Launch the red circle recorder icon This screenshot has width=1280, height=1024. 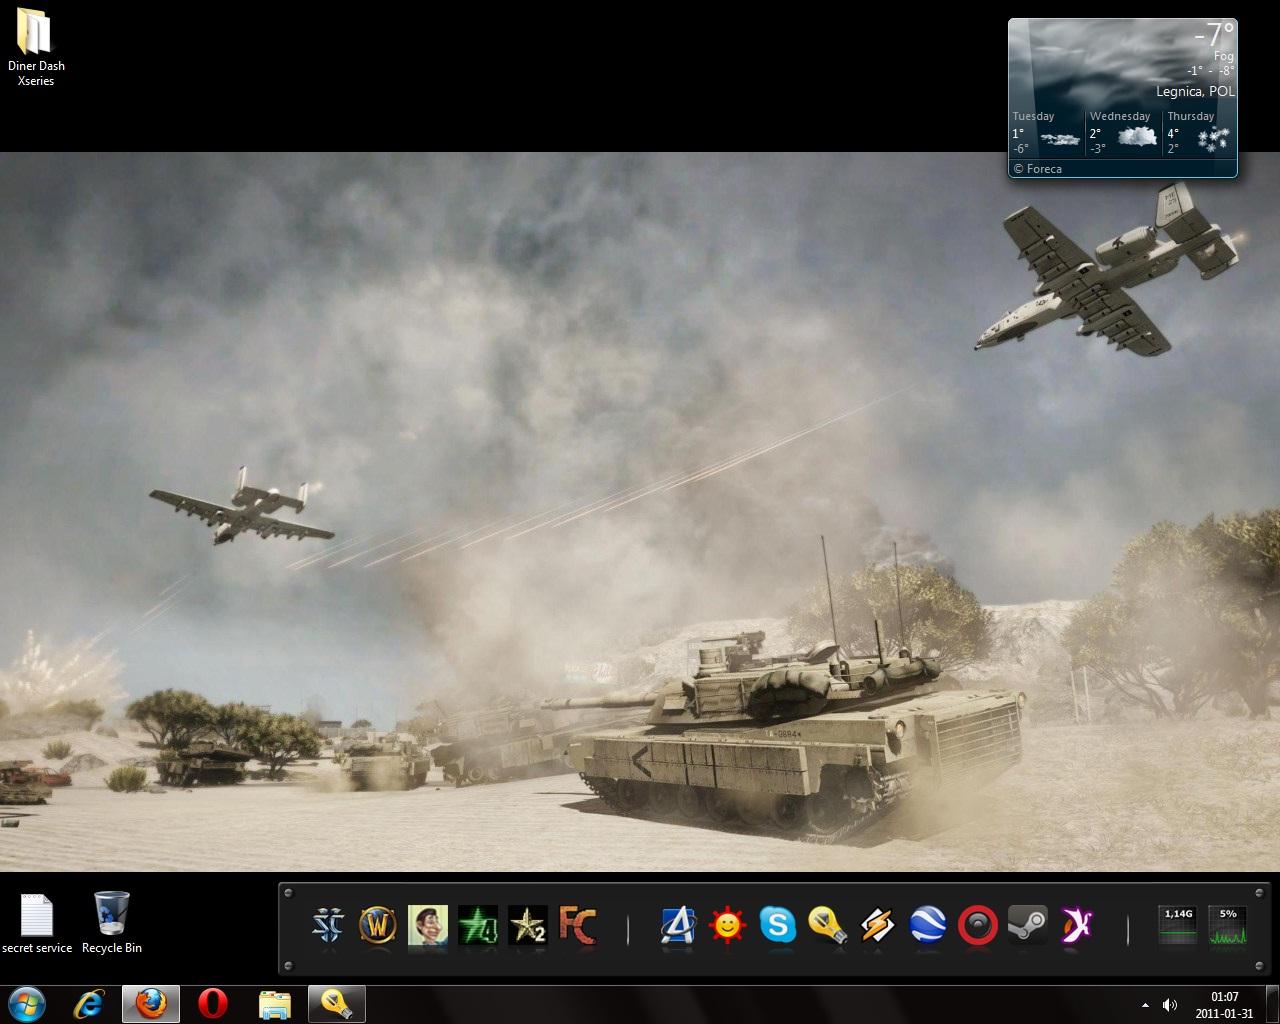tap(978, 926)
